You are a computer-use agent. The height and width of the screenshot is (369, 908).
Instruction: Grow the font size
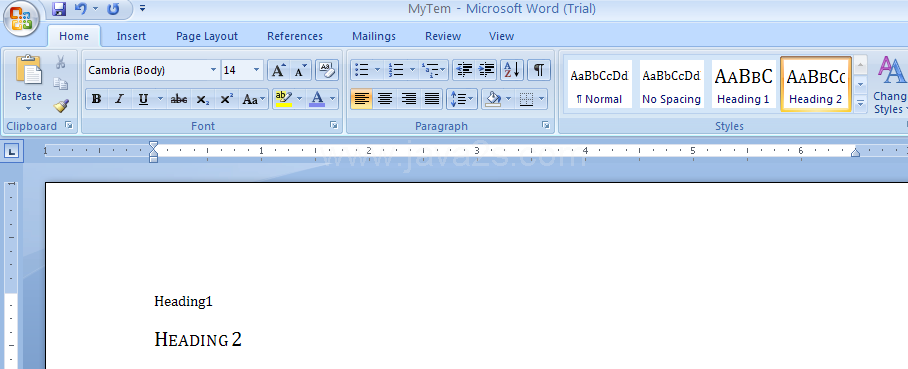click(278, 71)
